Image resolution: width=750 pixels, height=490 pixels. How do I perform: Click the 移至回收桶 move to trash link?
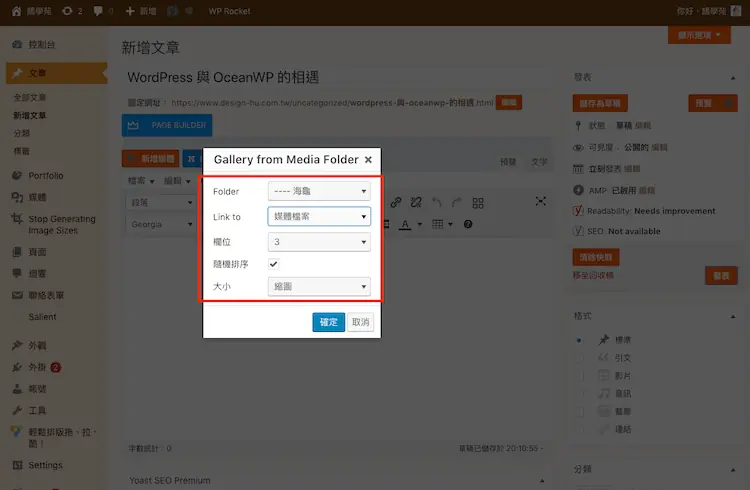593,275
